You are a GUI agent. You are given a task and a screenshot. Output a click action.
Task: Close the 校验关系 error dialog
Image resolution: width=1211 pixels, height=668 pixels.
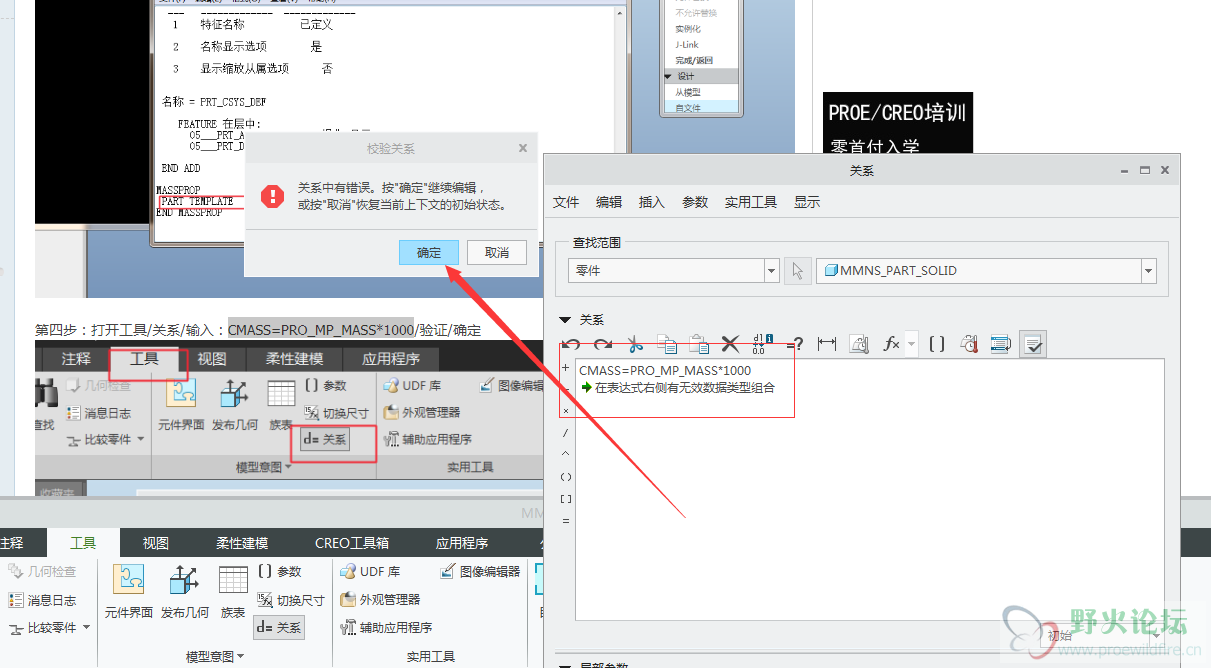point(522,148)
